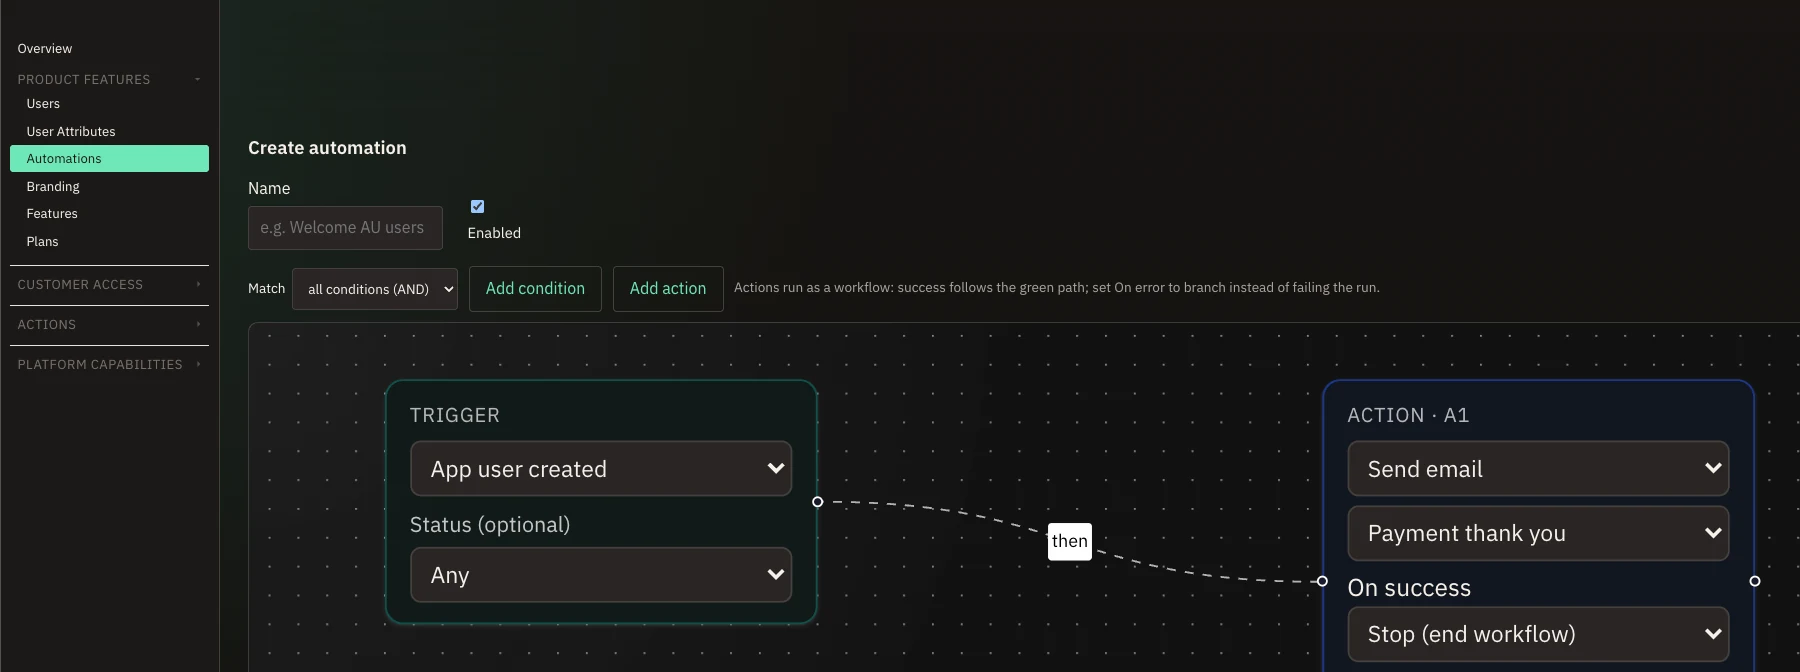Image resolution: width=1800 pixels, height=672 pixels.
Task: Click the action A1 output handle
Action: tap(1755, 581)
